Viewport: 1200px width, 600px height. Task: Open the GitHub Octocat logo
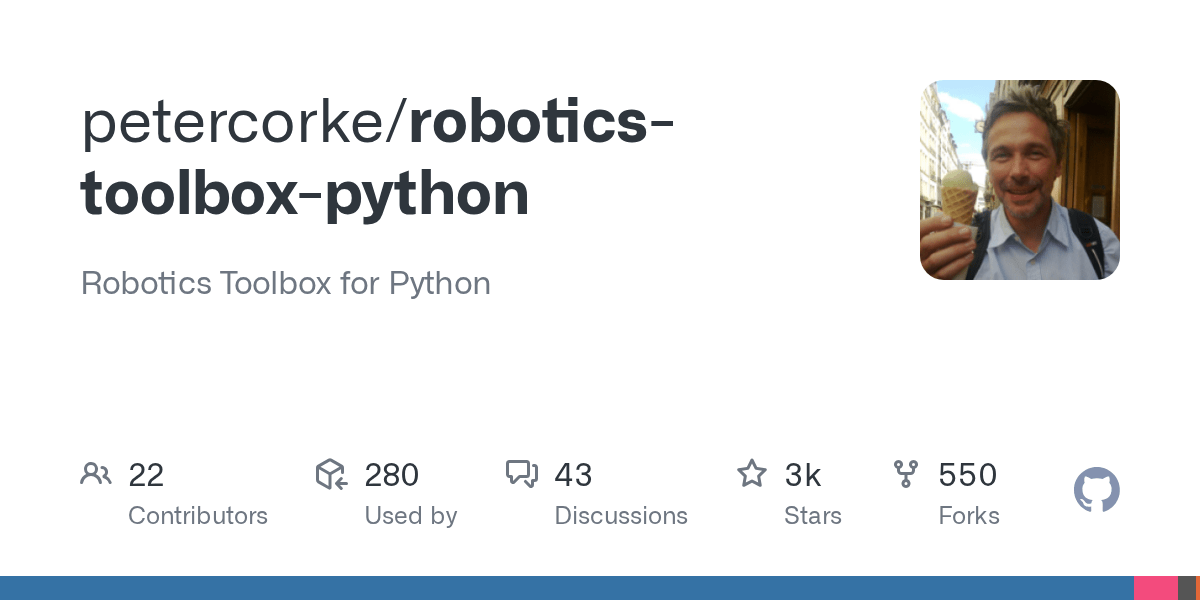point(1097,490)
